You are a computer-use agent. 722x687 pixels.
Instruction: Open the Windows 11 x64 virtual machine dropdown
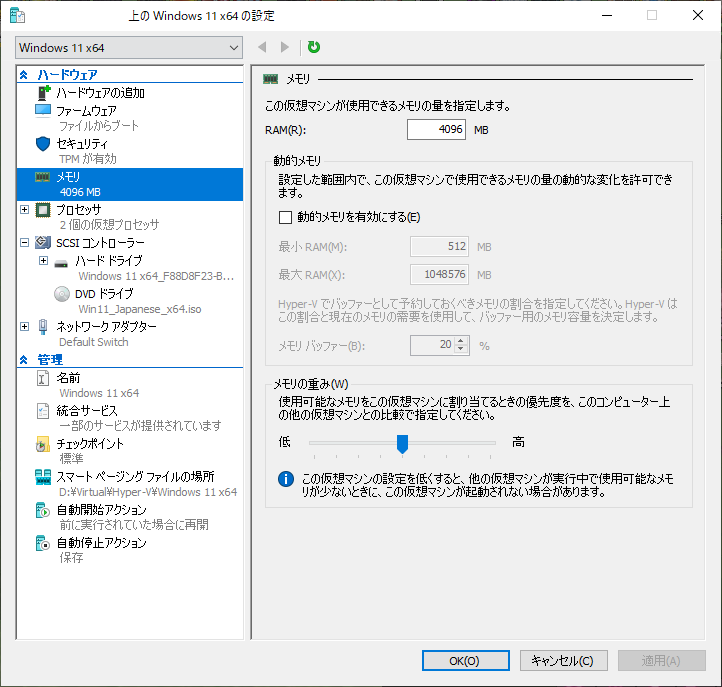129,48
